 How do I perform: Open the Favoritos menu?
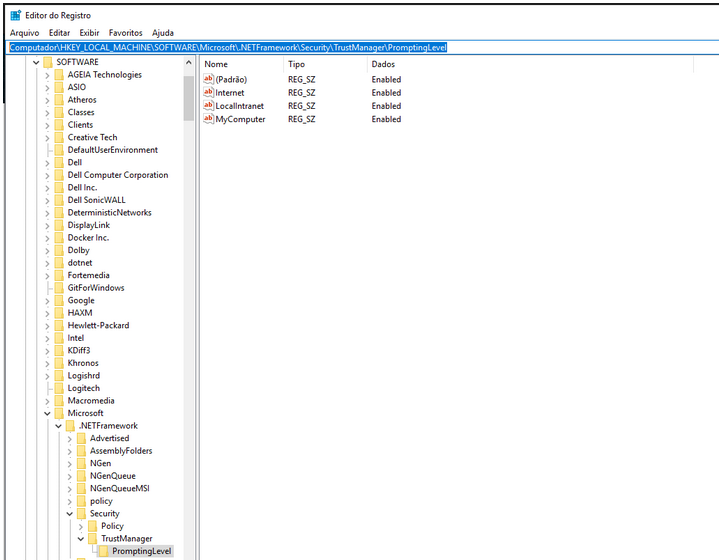pyautogui.click(x=125, y=33)
